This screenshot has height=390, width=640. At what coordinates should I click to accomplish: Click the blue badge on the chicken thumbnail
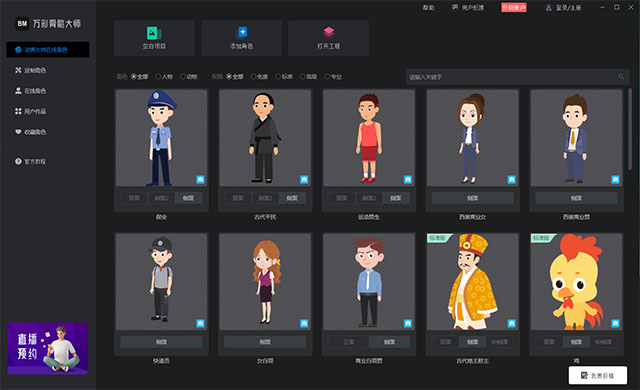[x=615, y=324]
